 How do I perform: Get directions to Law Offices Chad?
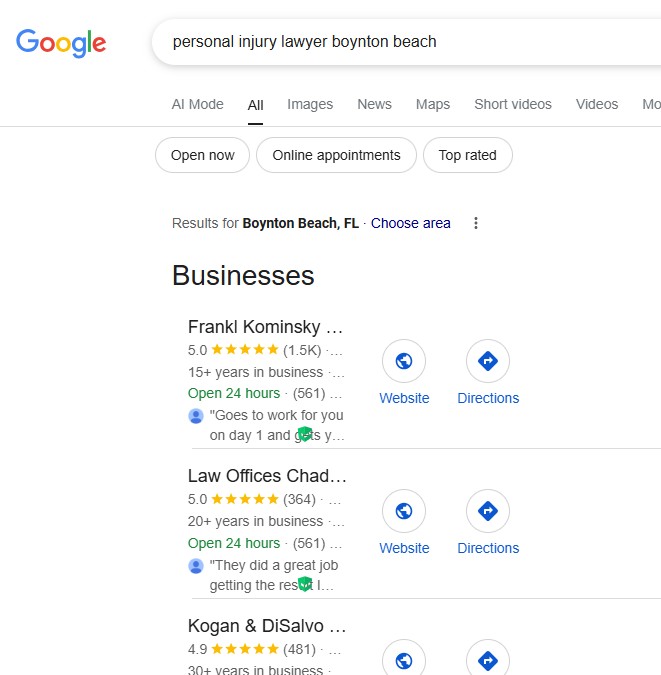pyautogui.click(x=488, y=511)
